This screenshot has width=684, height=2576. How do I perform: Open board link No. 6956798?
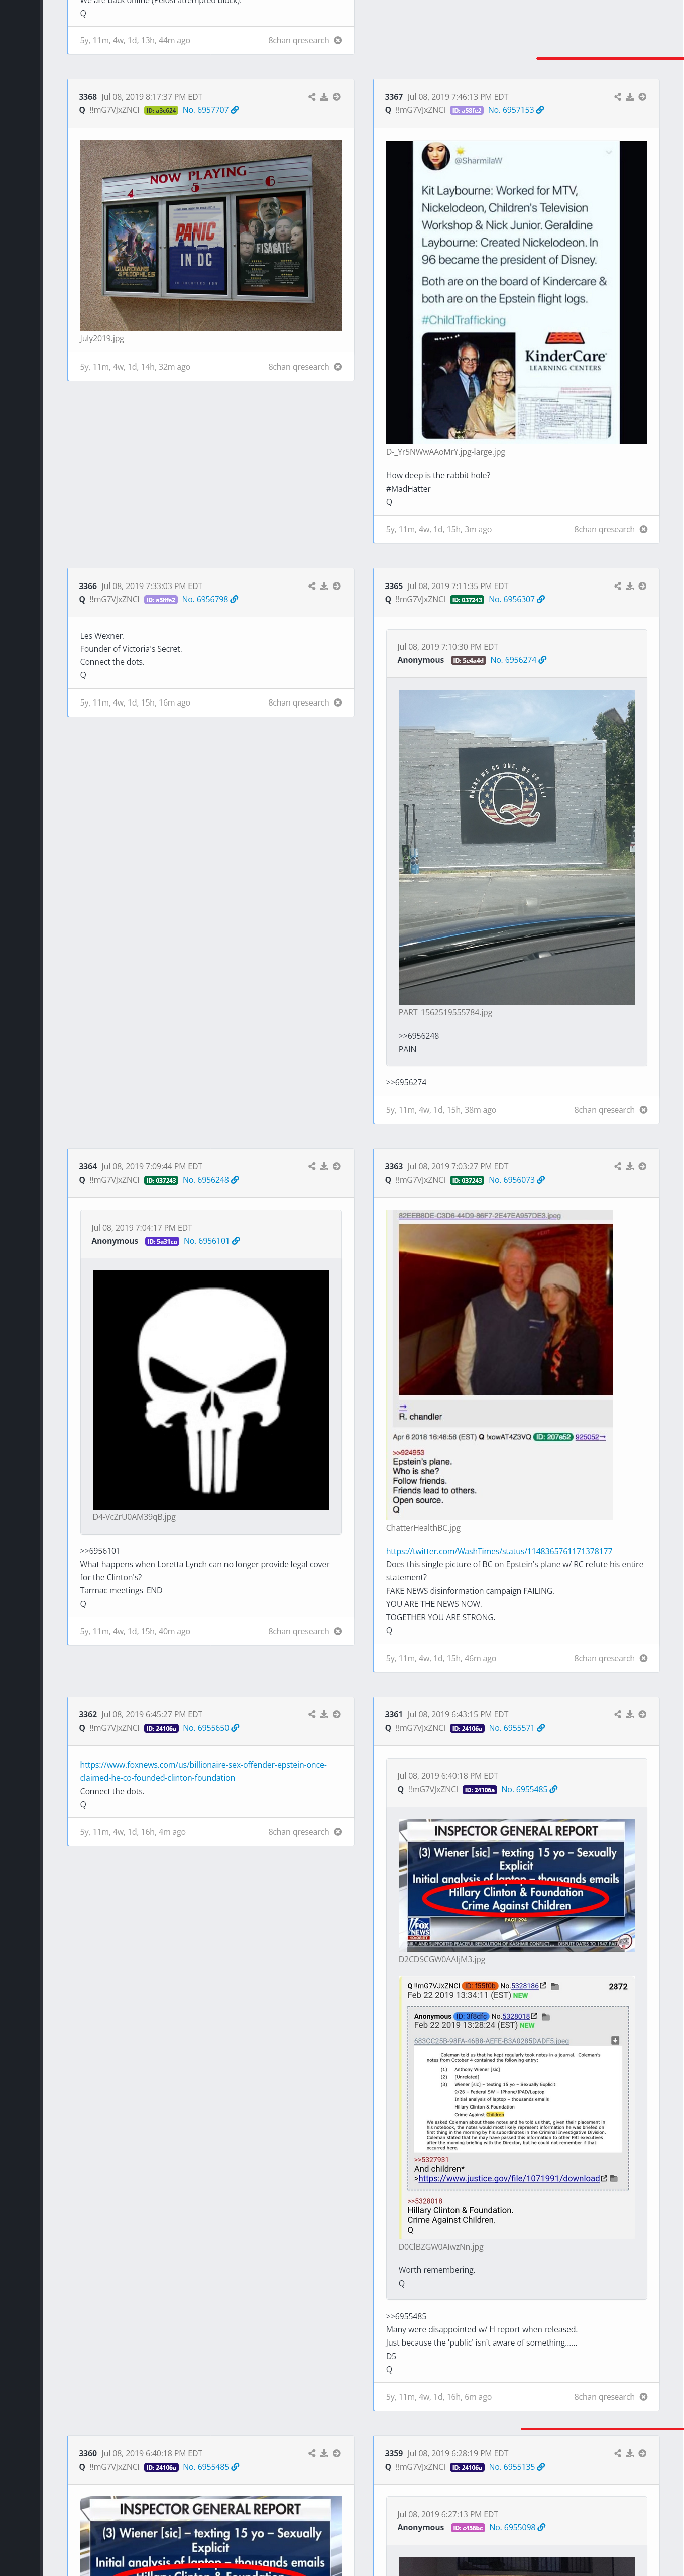pos(210,599)
